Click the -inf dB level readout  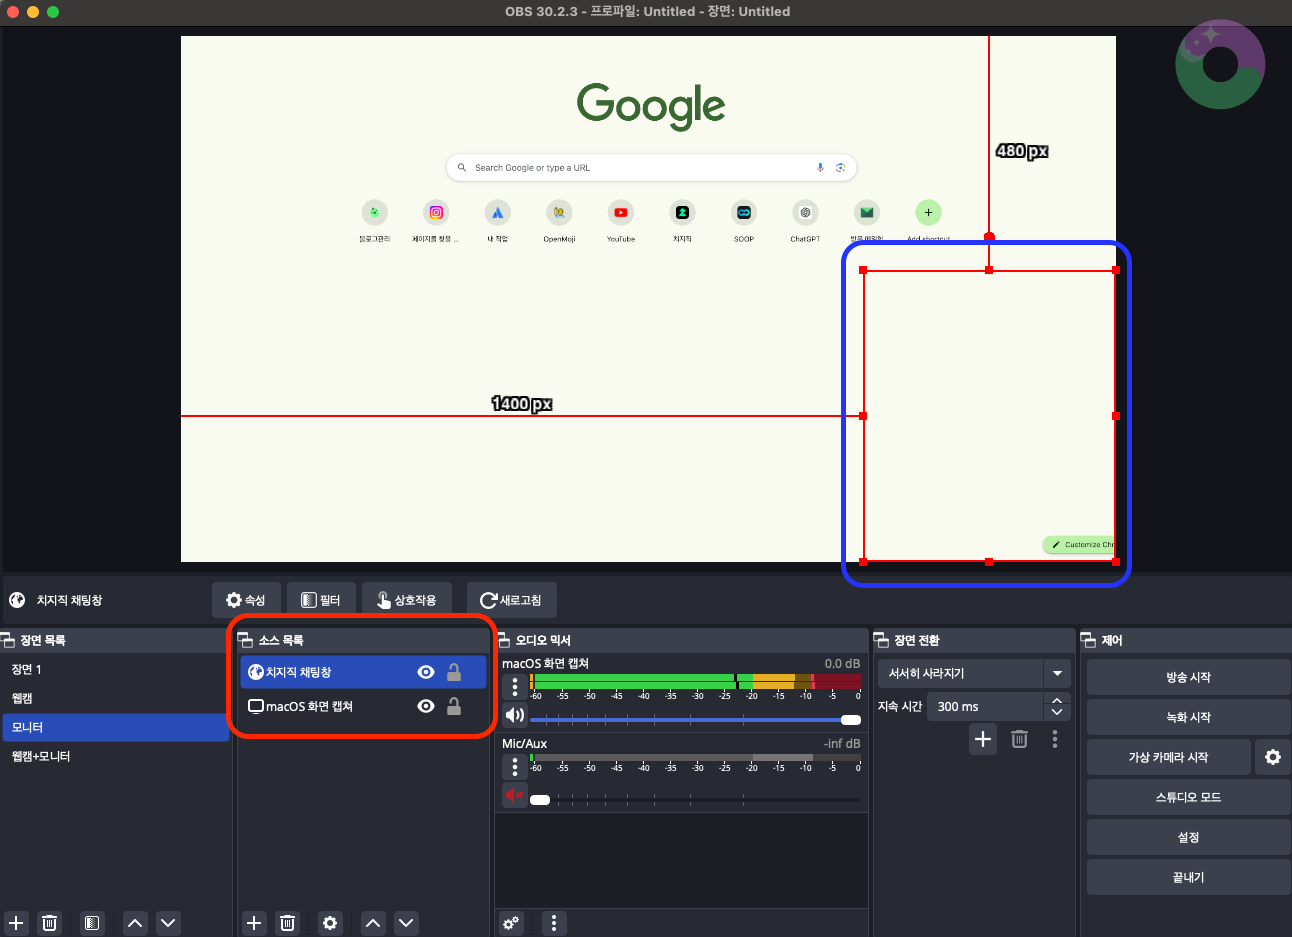[842, 744]
